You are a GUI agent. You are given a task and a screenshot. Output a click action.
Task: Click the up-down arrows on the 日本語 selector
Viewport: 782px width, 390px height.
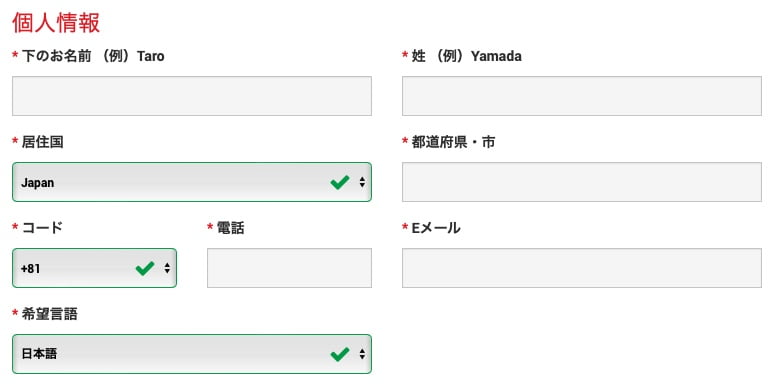[362, 354]
